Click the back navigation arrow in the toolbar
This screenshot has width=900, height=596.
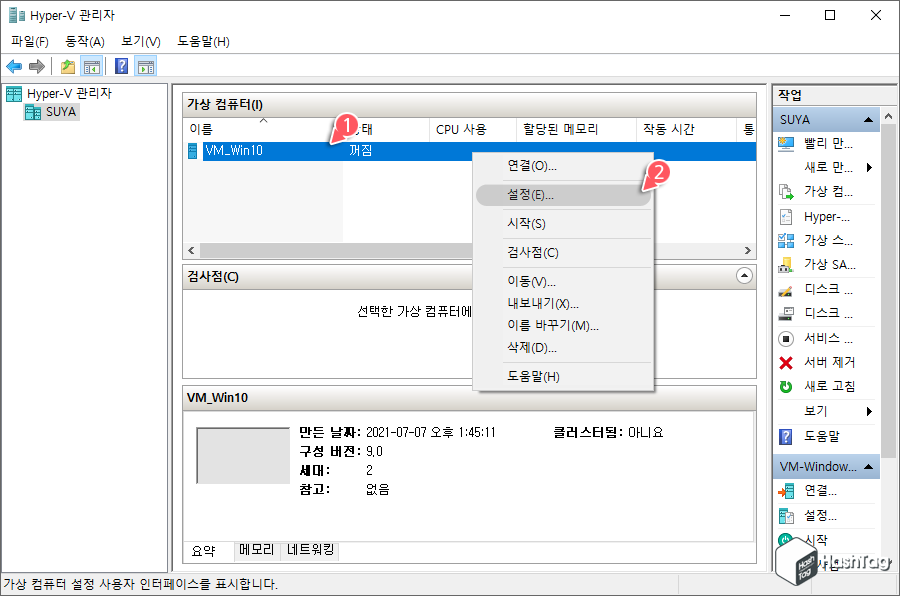[x=14, y=66]
